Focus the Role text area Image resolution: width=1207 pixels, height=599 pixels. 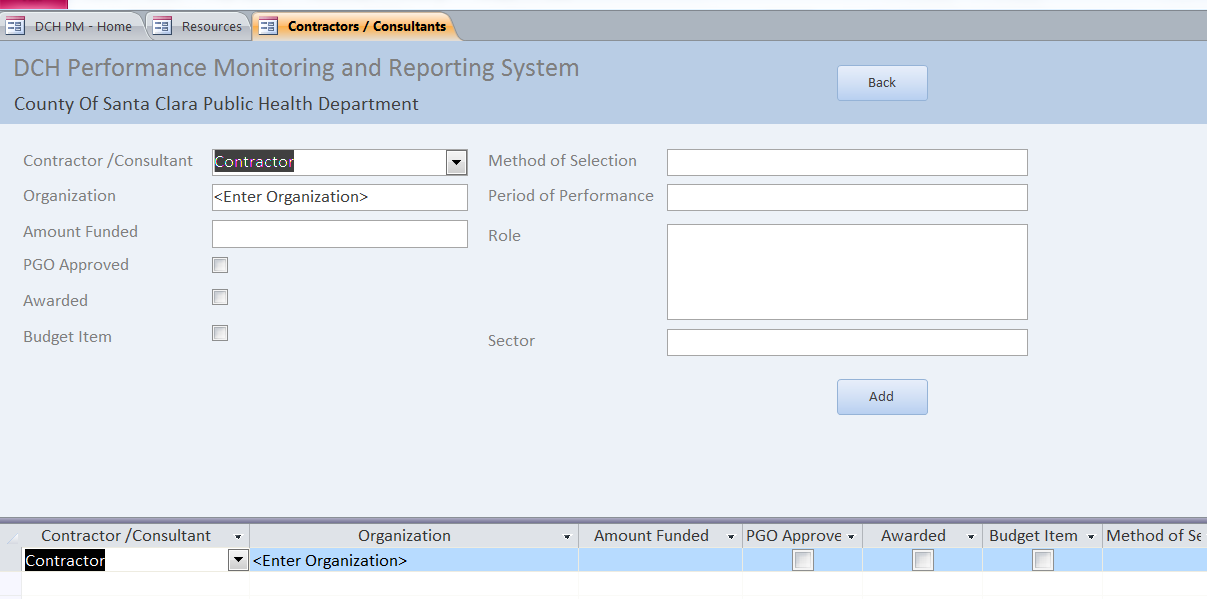pyautogui.click(x=847, y=272)
